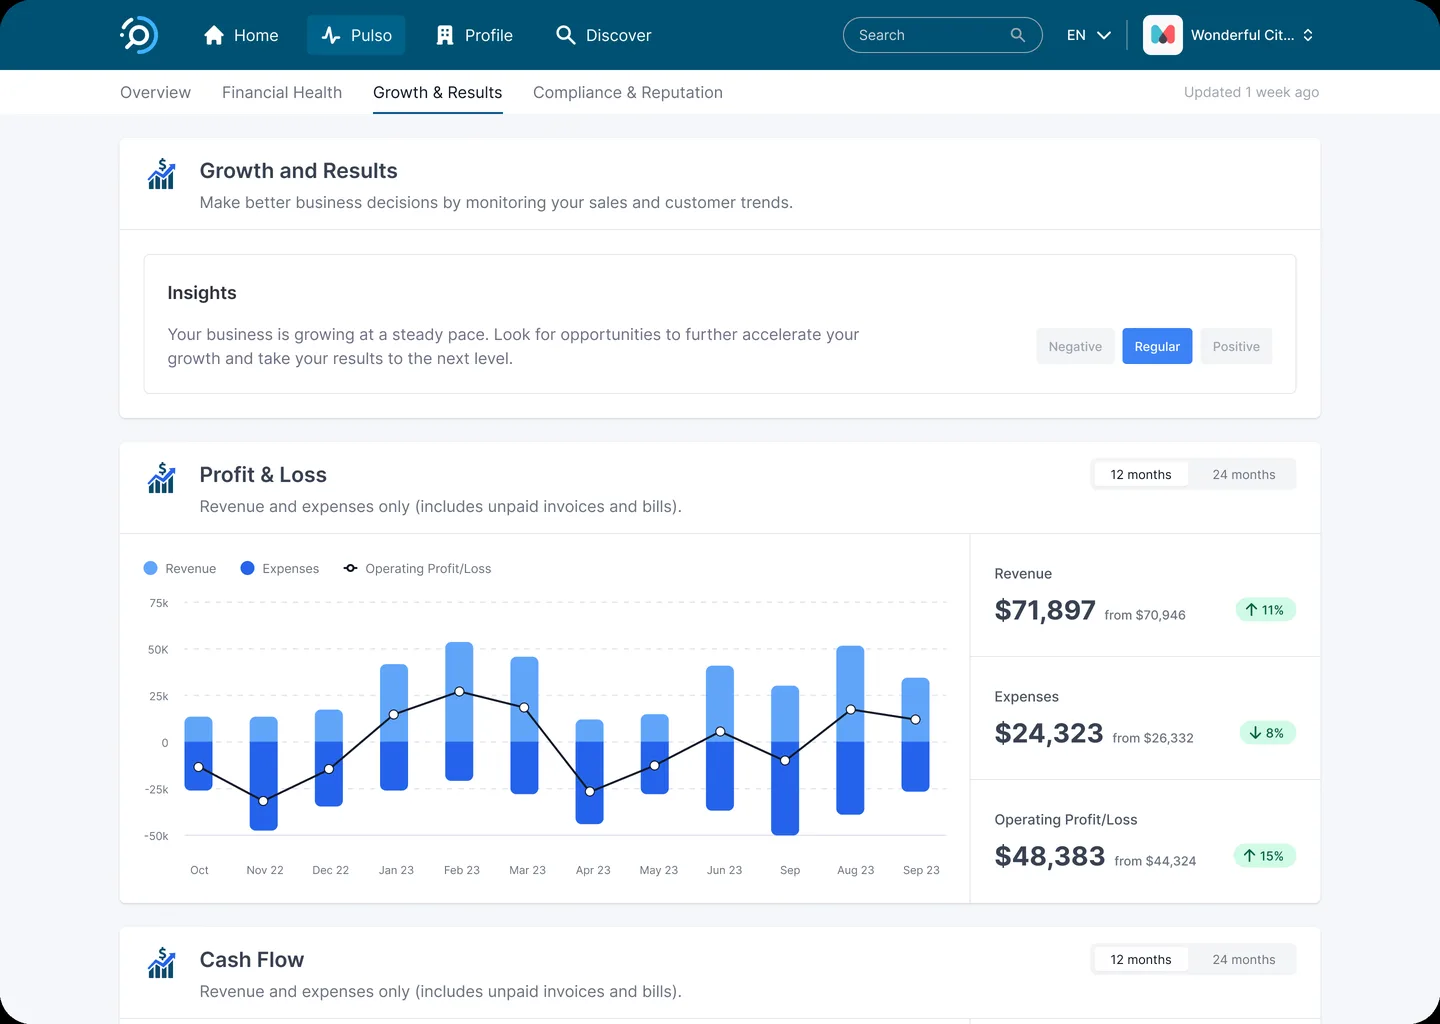Click the Profit & Loss chart icon
This screenshot has height=1024, width=1440.
(161, 478)
